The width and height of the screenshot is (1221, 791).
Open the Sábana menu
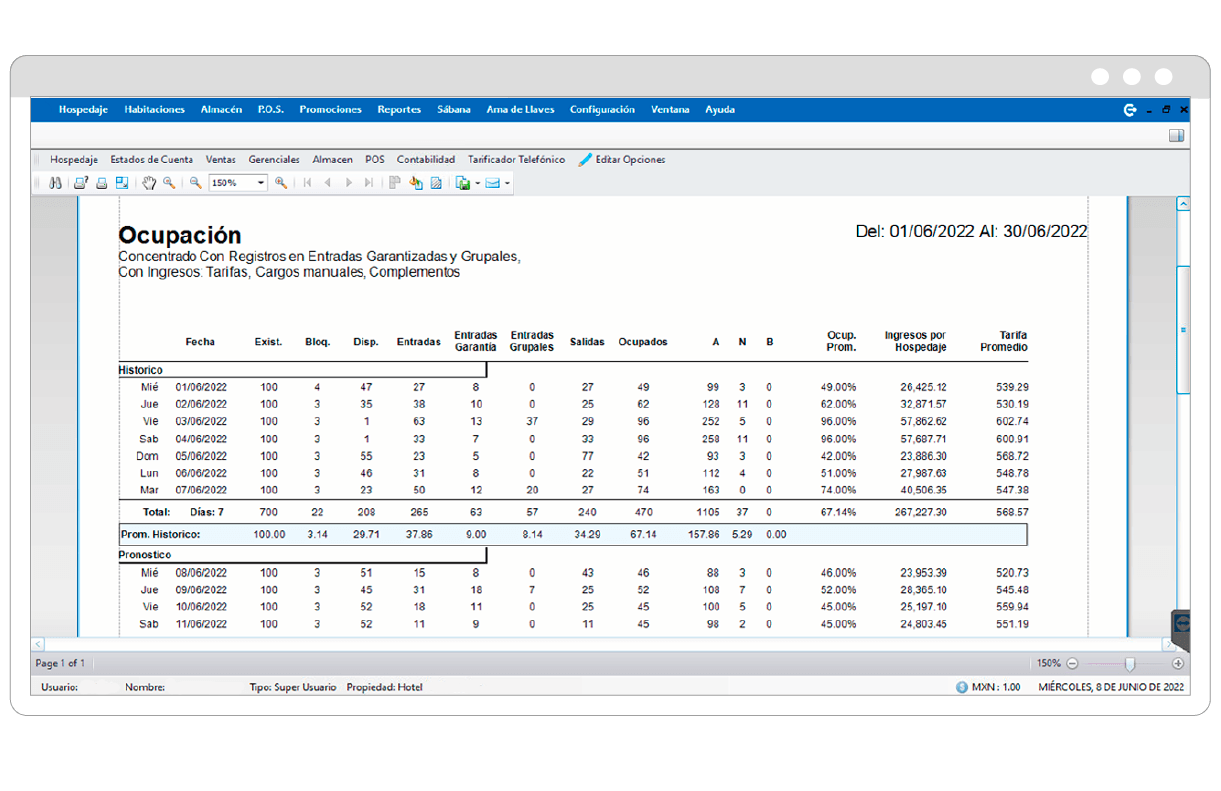(454, 110)
